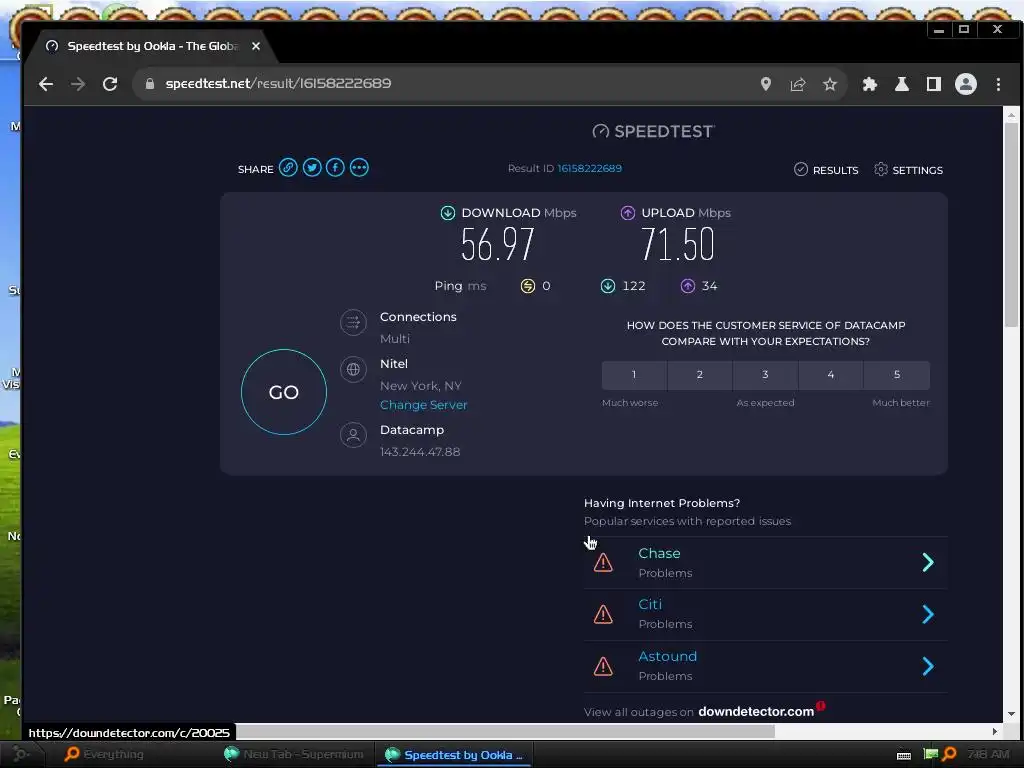This screenshot has height=768, width=1024.
Task: Click the Astound warning triangle icon
Action: (x=603, y=666)
